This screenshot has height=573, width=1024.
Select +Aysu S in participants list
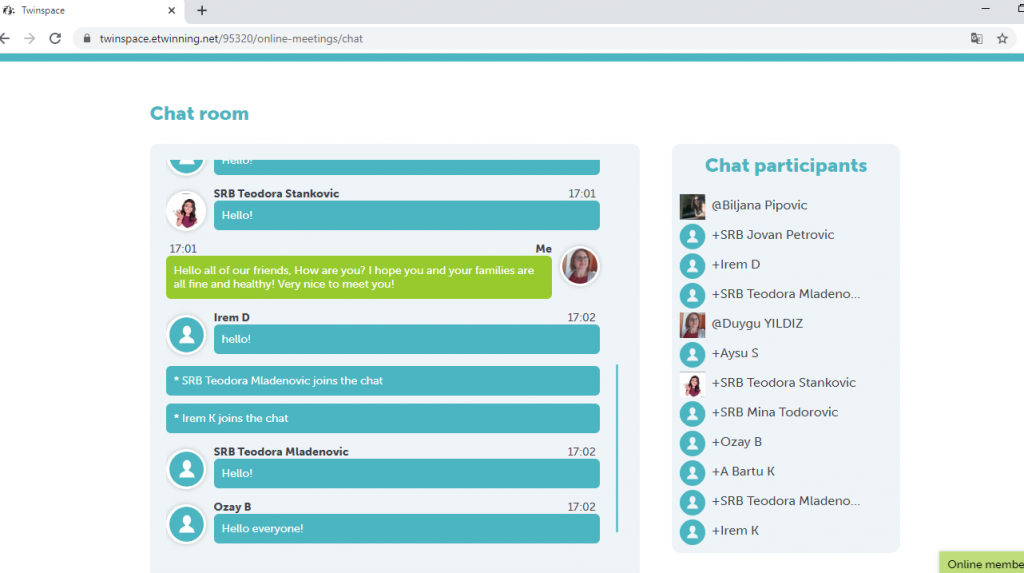pyautogui.click(x=734, y=353)
